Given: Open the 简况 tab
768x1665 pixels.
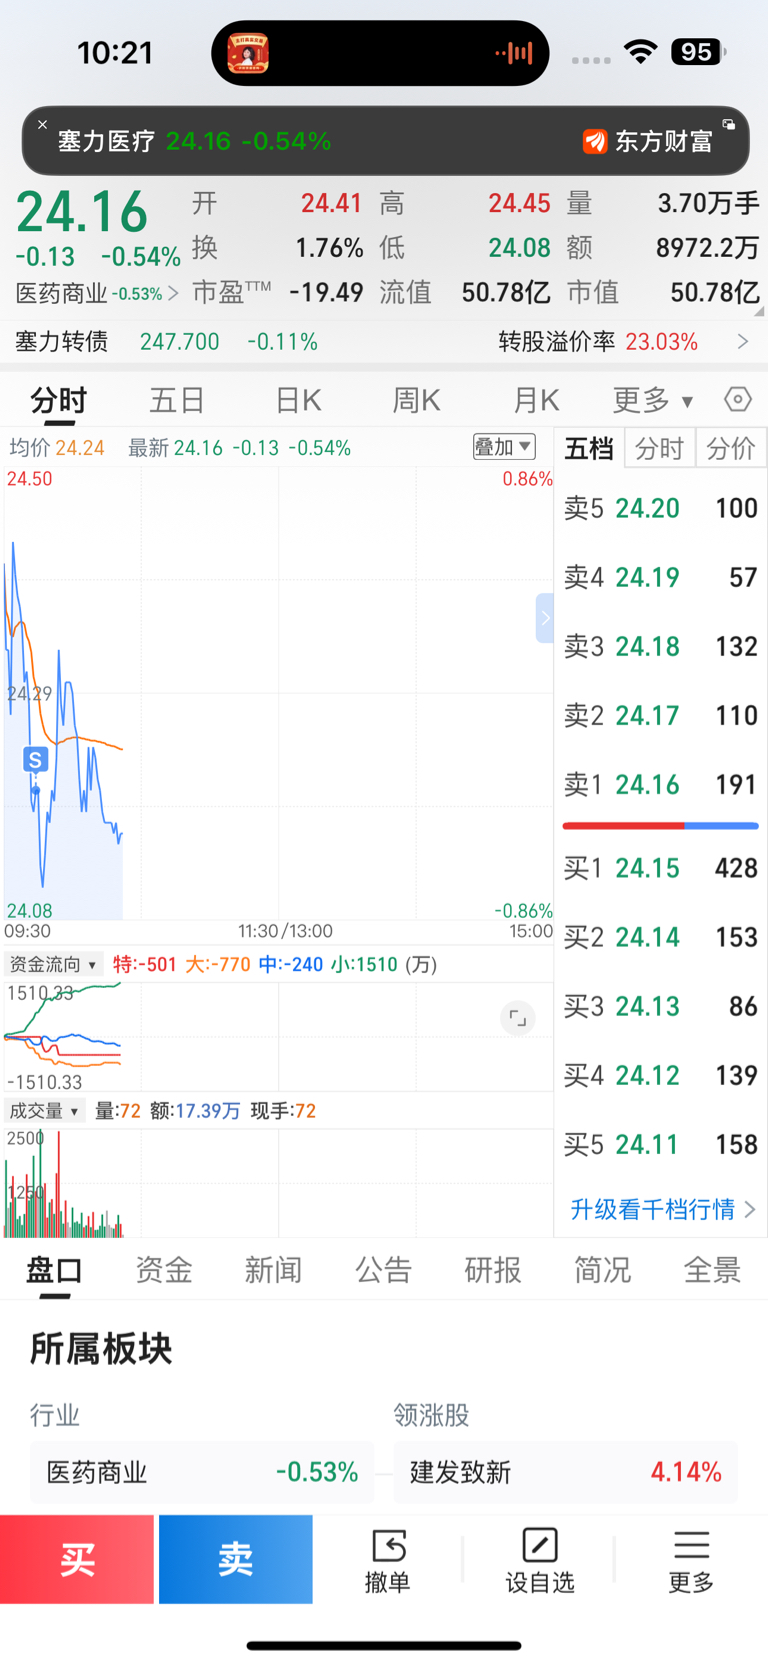Looking at the screenshot, I should pos(603,1270).
